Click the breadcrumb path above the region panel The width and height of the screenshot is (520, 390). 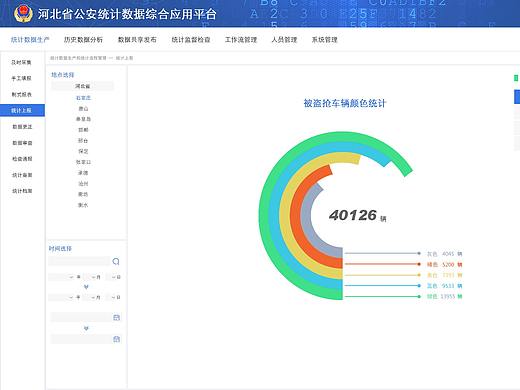point(91,58)
